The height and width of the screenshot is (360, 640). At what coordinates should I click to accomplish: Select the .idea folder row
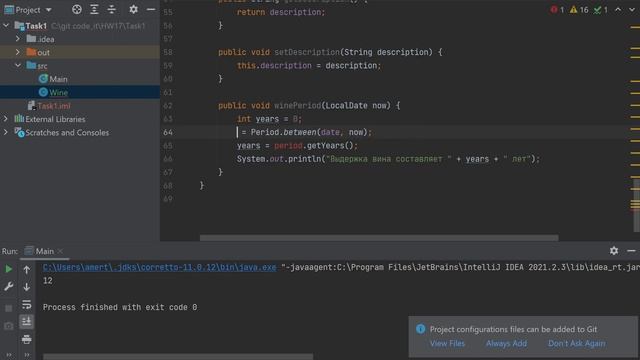80,39
